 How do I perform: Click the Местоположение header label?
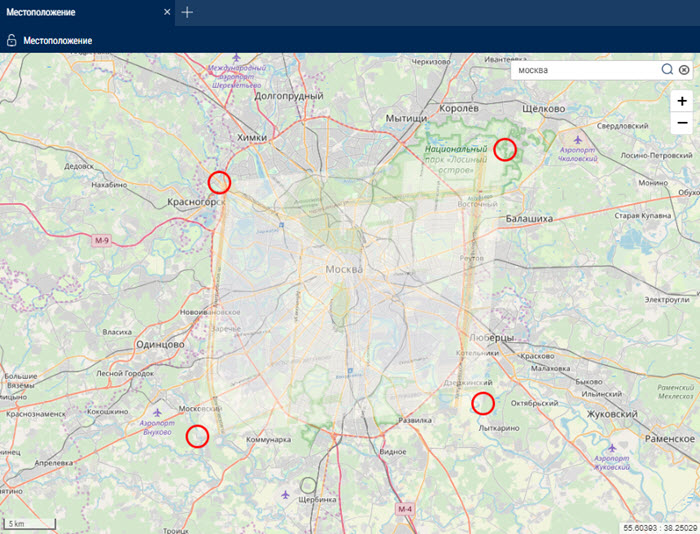[x=58, y=41]
